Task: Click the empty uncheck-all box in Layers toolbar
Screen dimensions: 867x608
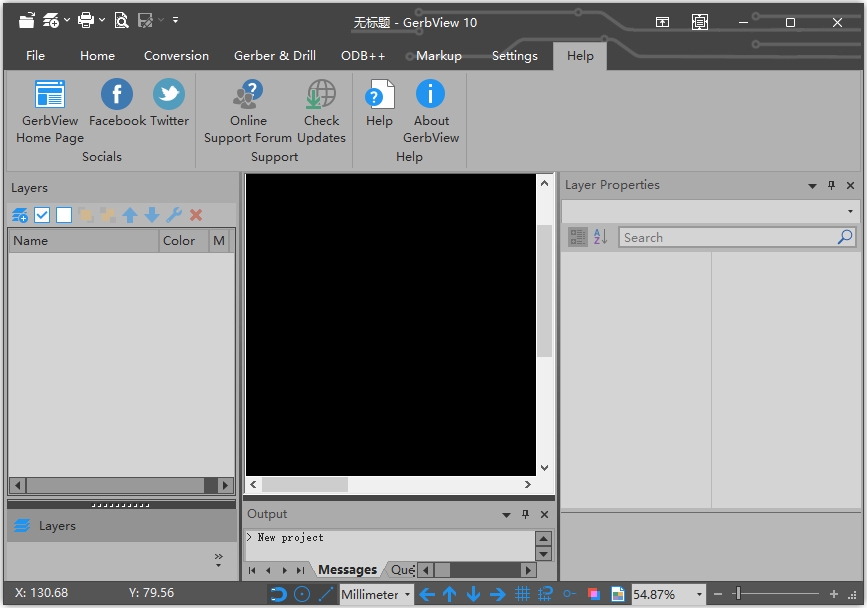Action: pos(64,215)
